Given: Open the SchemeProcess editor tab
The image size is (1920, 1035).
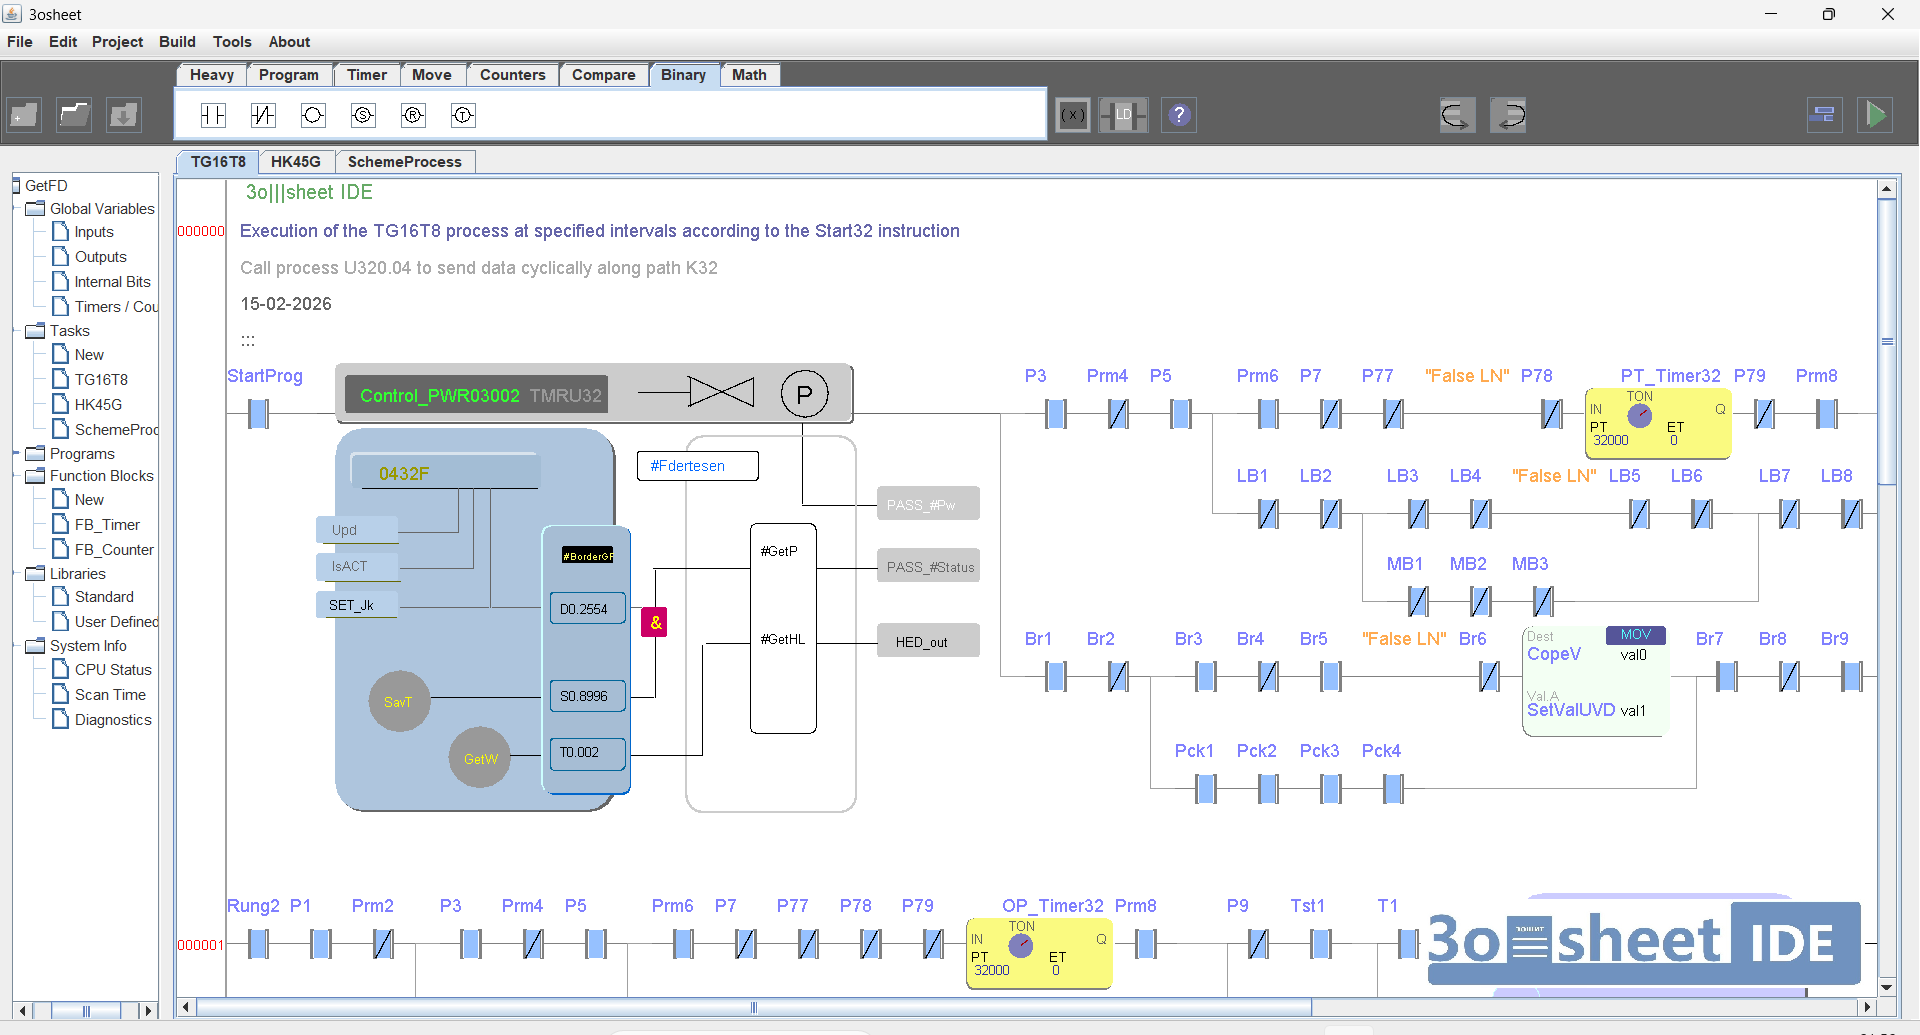Looking at the screenshot, I should point(404,162).
